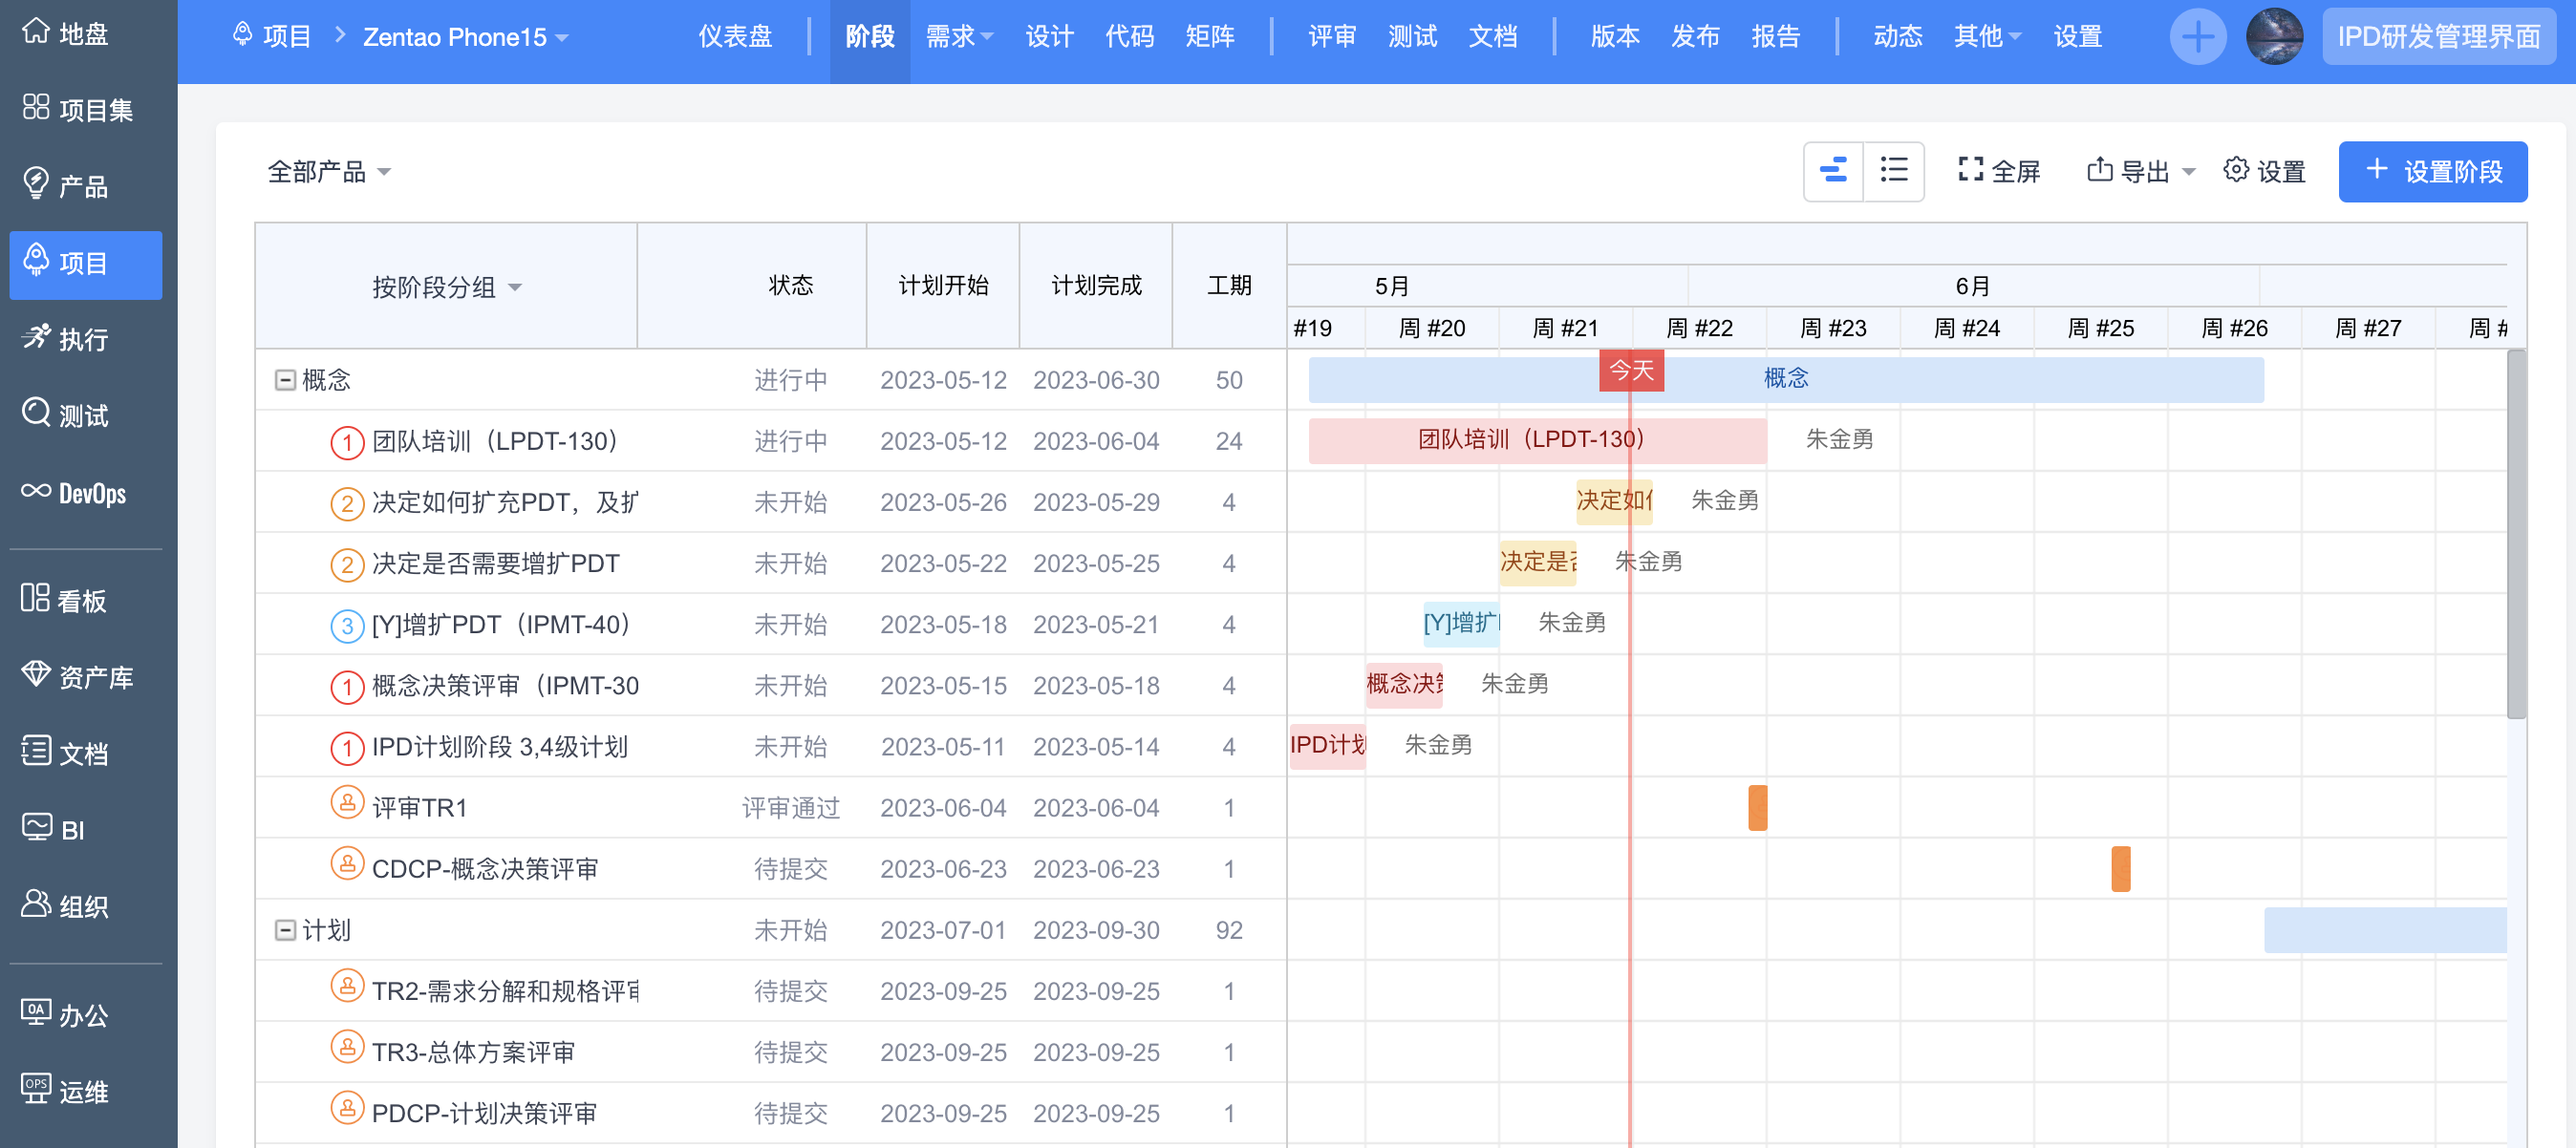Image resolution: width=2576 pixels, height=1148 pixels.
Task: Collapse the 计划 stage group
Action: [285, 930]
